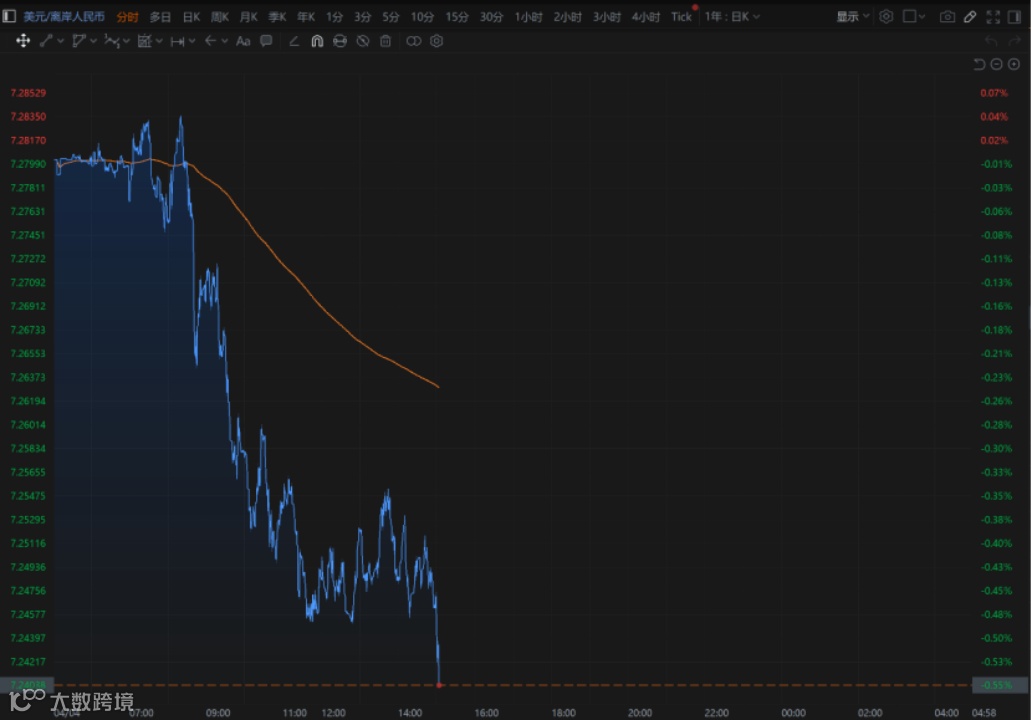Select the arrow marker tool
The height and width of the screenshot is (720, 1032).
211,41
